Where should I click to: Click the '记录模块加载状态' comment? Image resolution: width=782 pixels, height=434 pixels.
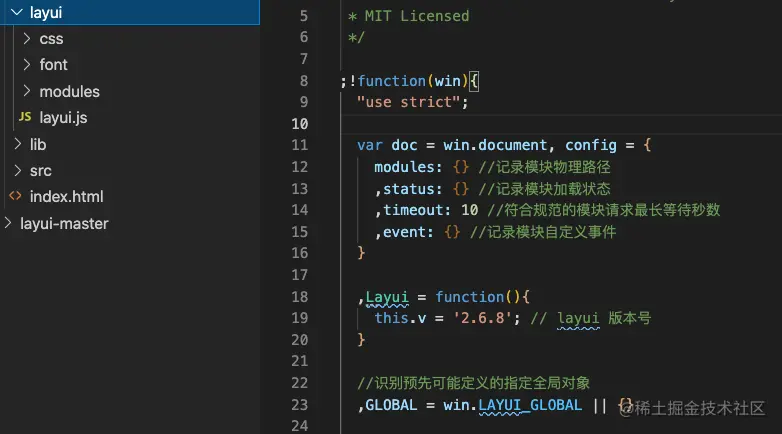(x=544, y=189)
